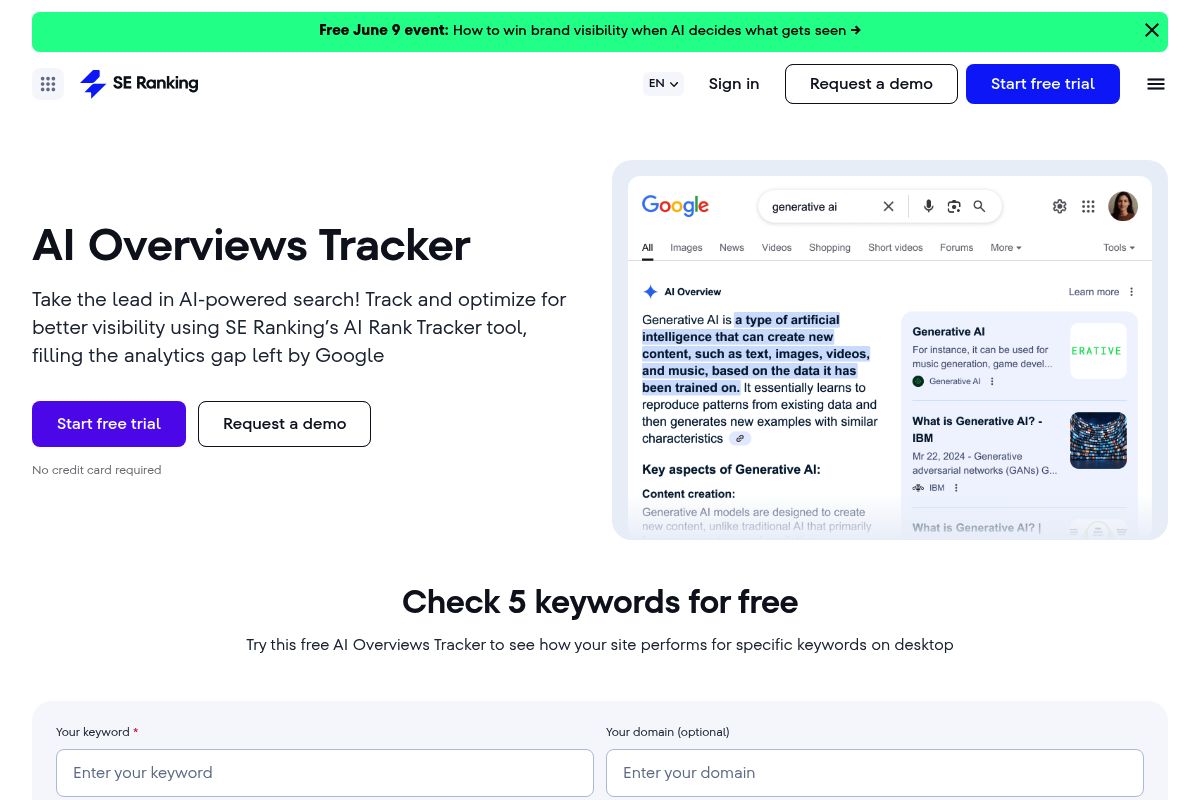Image resolution: width=1200 pixels, height=800 pixels.
Task: Click Request a demo in the header
Action: coord(871,84)
